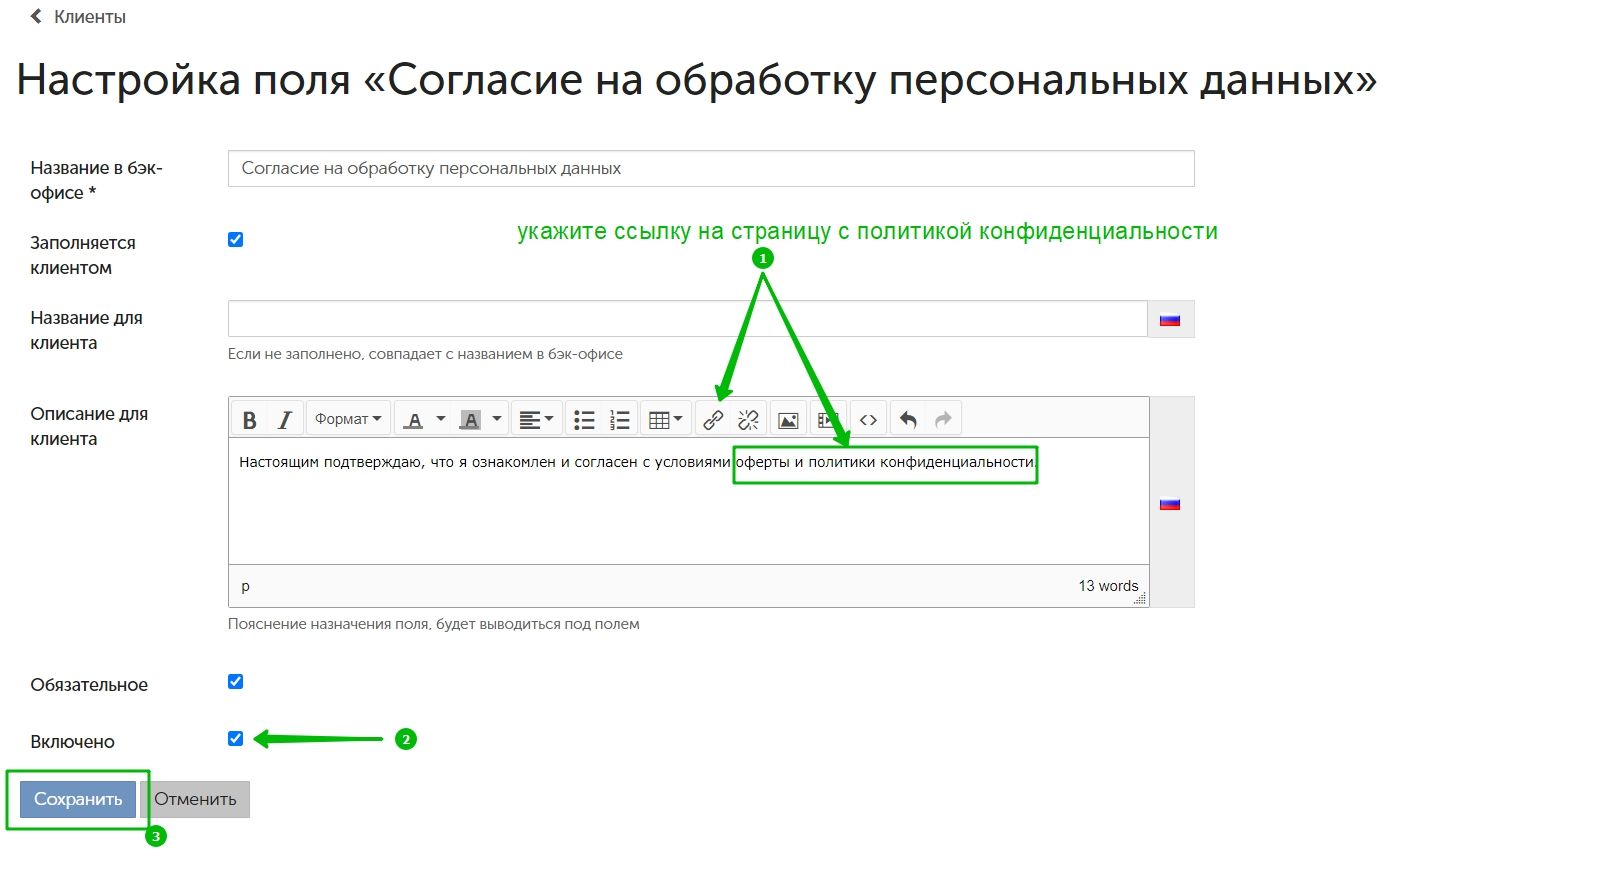Click the editor resize handle
The width and height of the screenshot is (1605, 869).
[1141, 598]
